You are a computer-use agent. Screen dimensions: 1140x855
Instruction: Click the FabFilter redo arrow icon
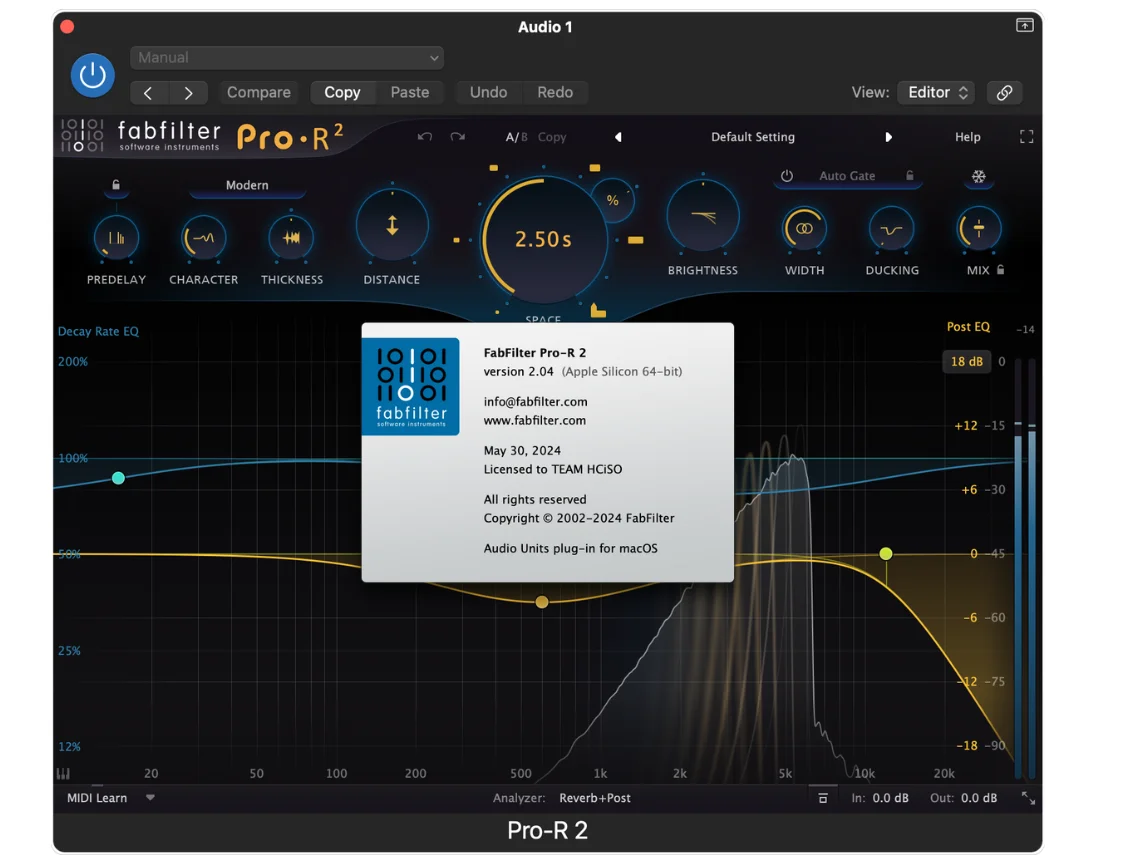click(x=457, y=137)
